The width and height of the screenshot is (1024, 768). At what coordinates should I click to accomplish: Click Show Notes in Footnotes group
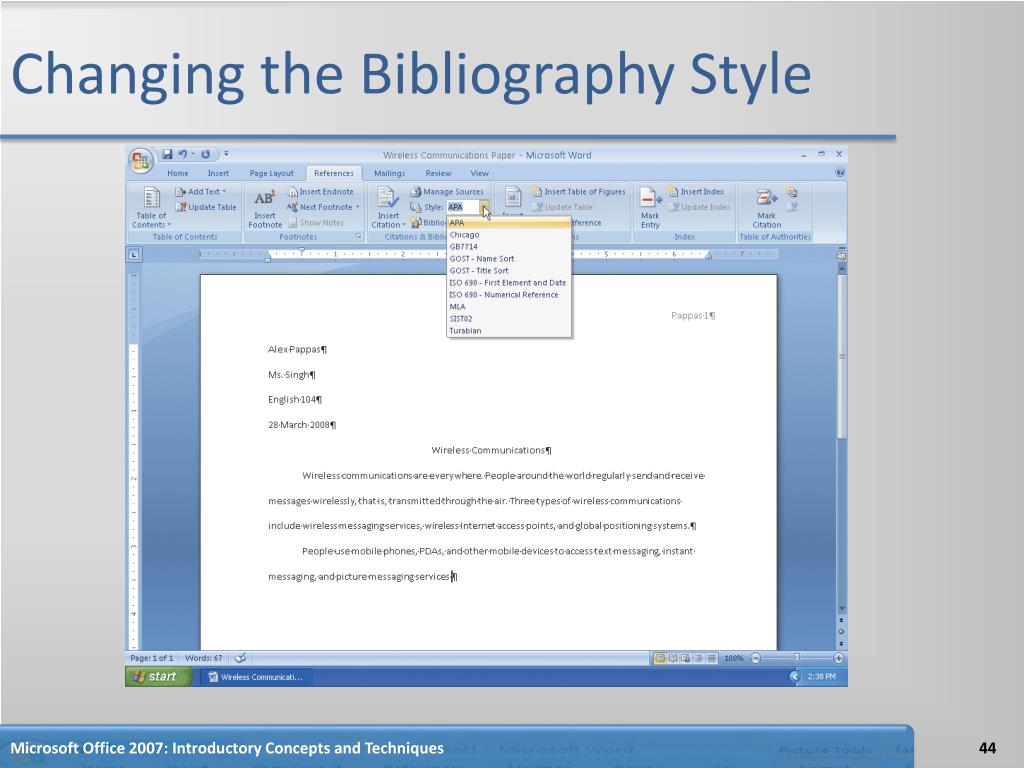click(315, 223)
